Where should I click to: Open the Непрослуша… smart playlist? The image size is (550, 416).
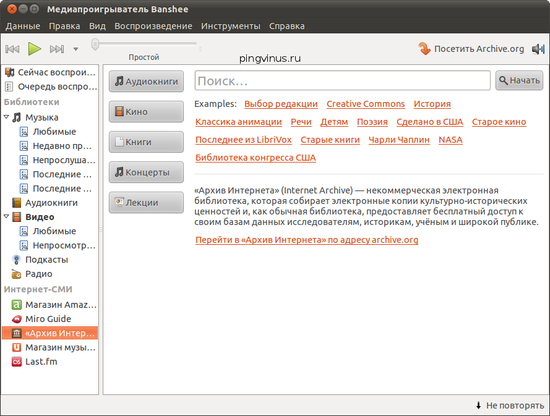(63, 160)
